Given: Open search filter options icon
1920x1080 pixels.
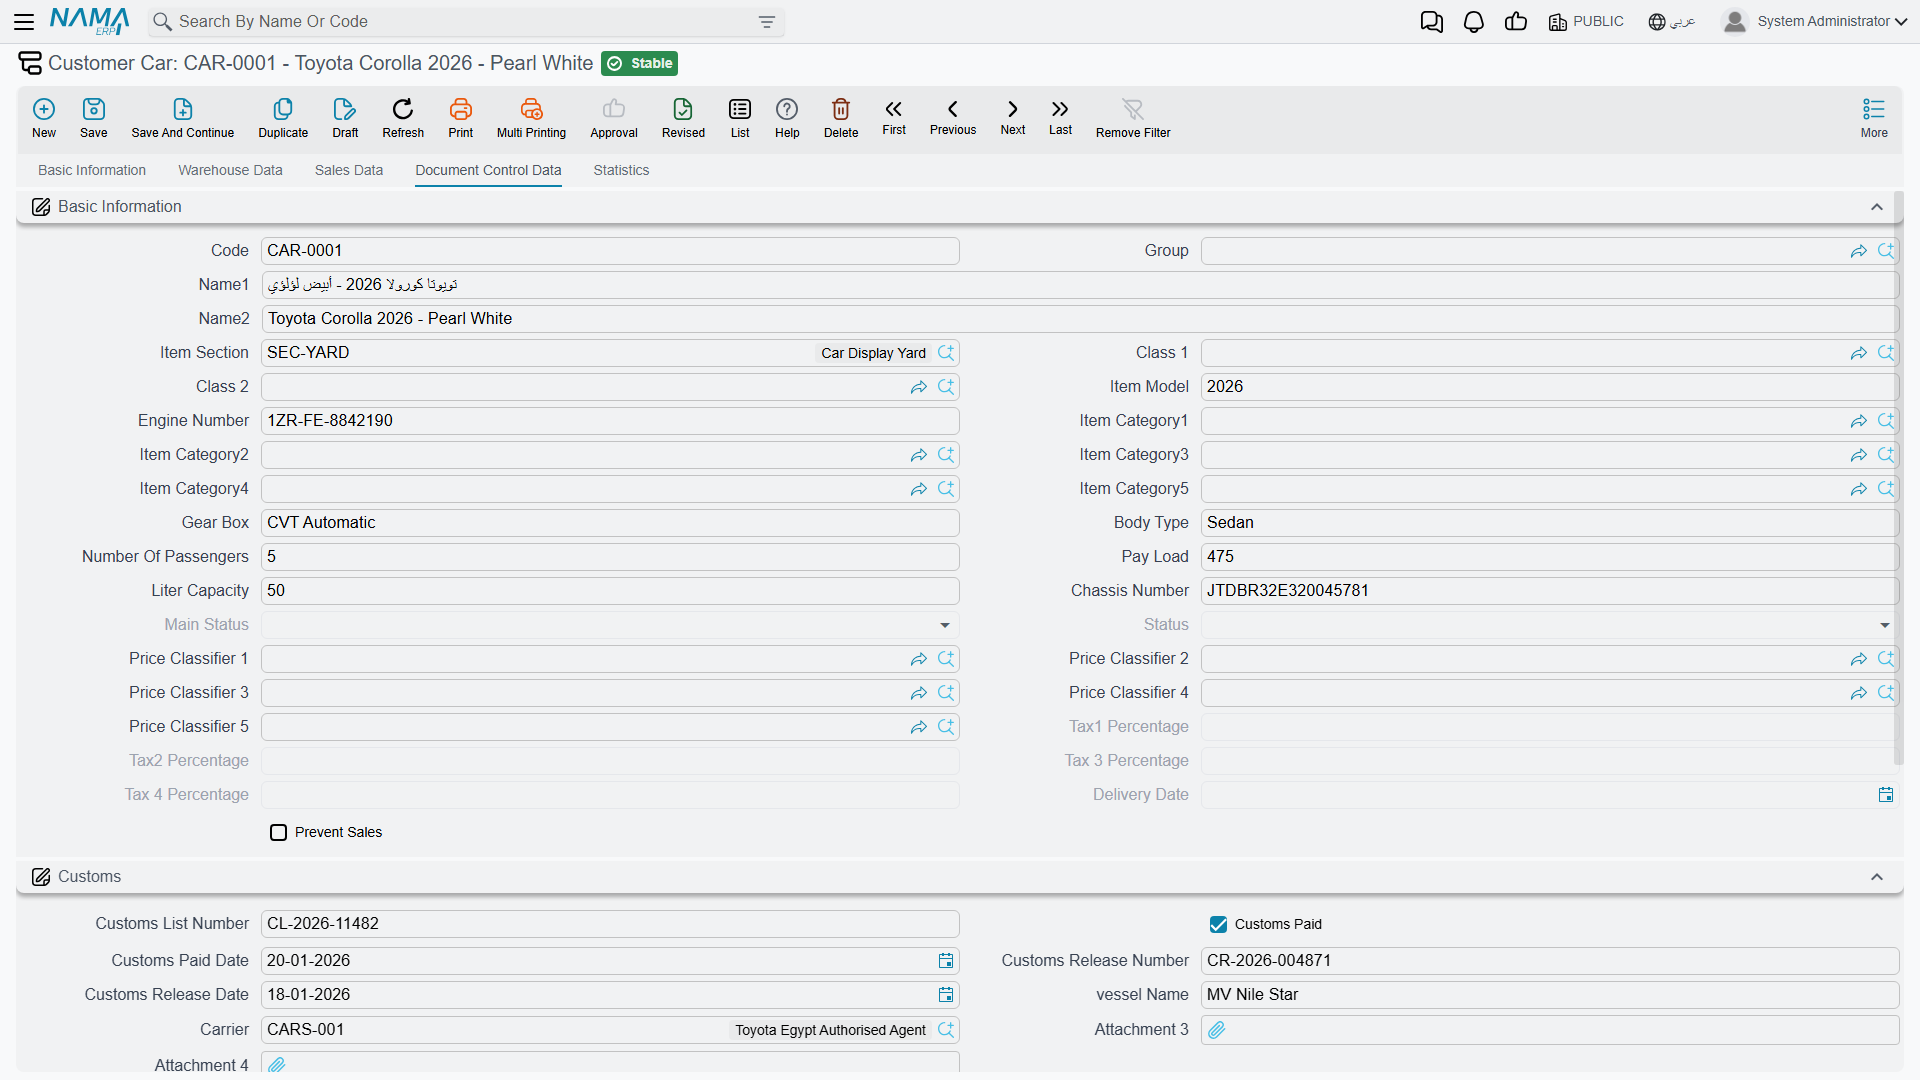Looking at the screenshot, I should 767,22.
